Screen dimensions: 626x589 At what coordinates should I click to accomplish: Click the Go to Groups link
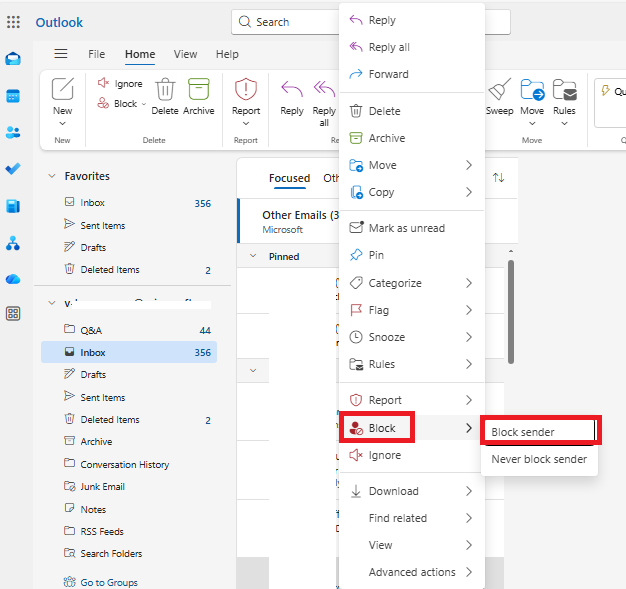pyautogui.click(x=109, y=583)
